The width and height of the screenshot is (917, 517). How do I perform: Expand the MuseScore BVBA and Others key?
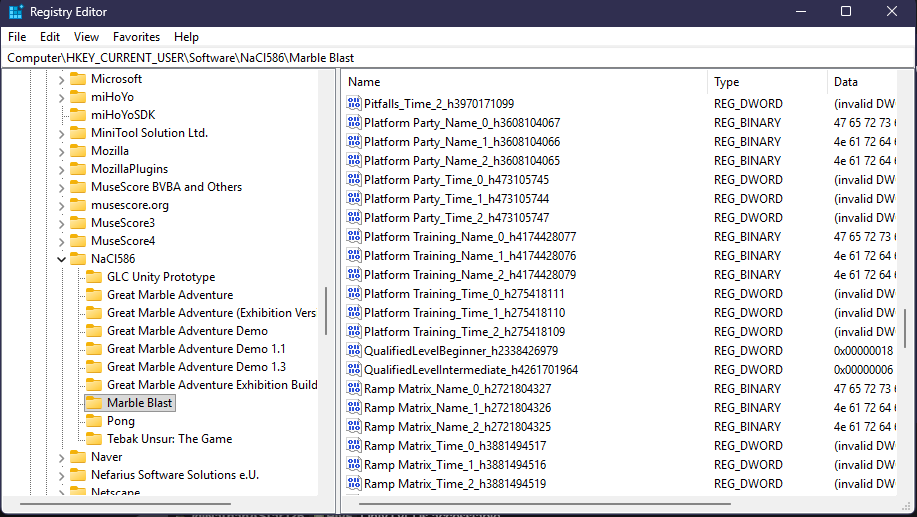click(61, 188)
